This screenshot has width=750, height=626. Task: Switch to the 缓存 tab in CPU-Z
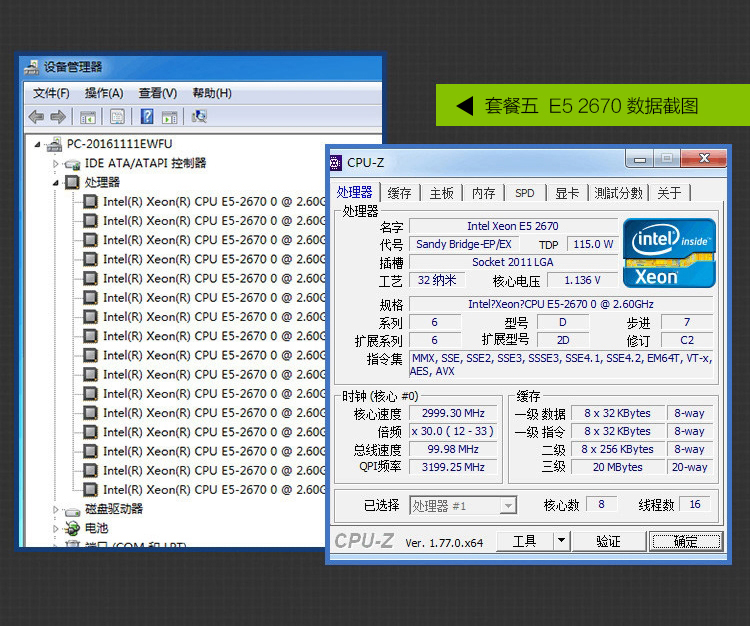[399, 193]
